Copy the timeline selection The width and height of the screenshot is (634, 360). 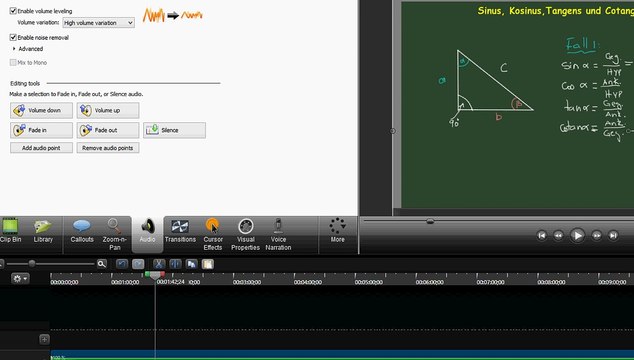192,264
